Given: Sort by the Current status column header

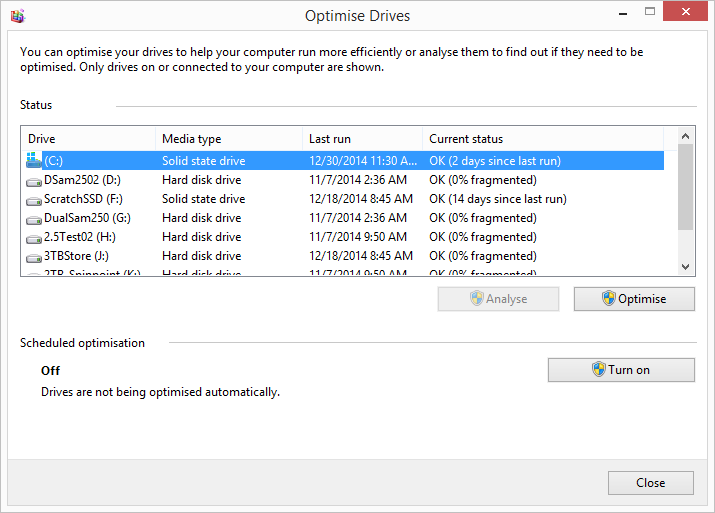Looking at the screenshot, I should pos(543,139).
